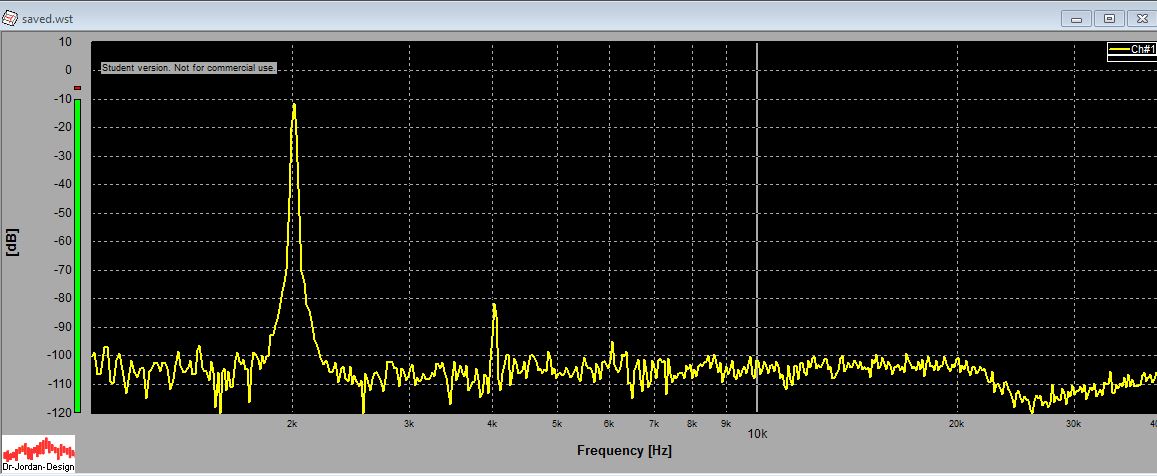Click the [dB] vertical axis label
The width and height of the screenshot is (1157, 476).
click(12, 242)
